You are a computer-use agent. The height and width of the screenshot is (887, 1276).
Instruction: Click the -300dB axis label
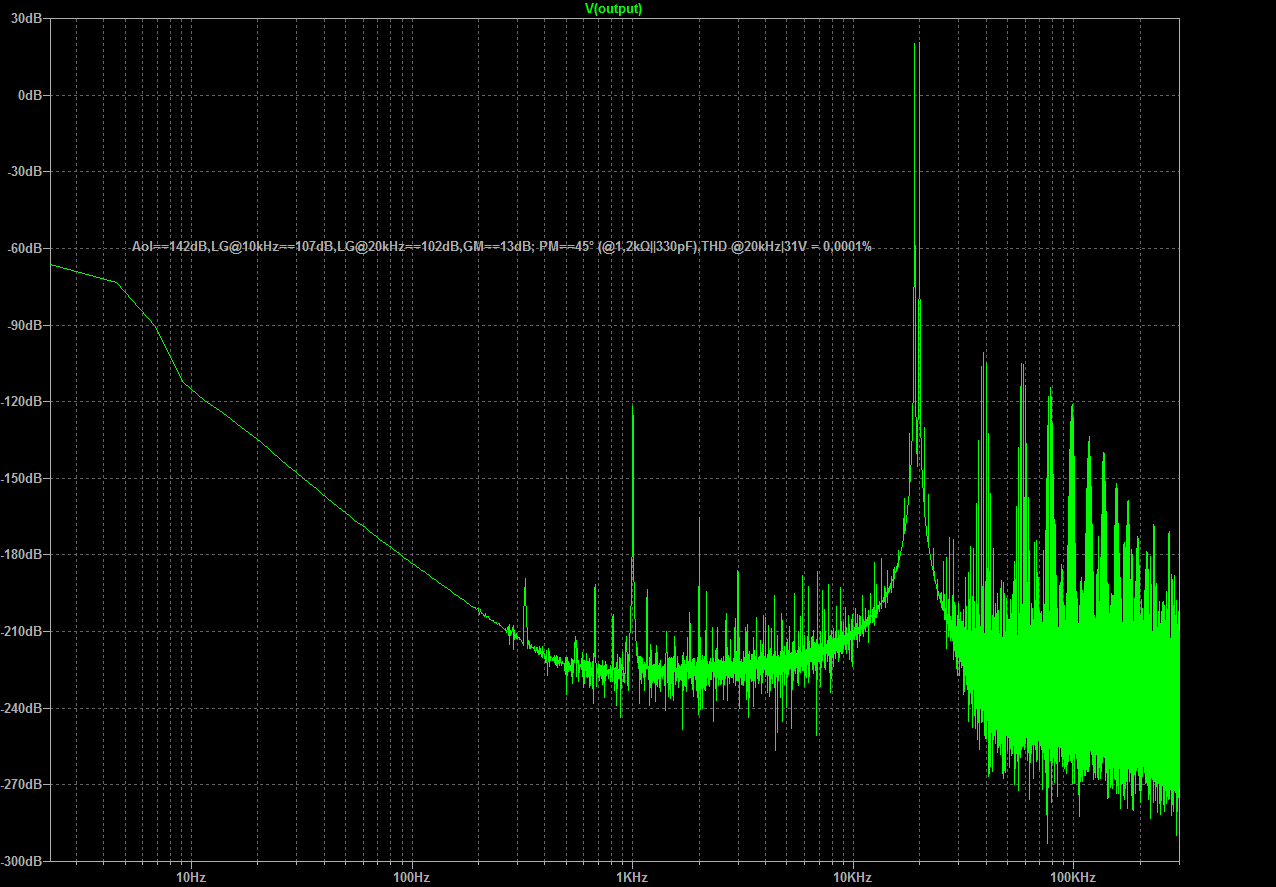click(x=21, y=861)
